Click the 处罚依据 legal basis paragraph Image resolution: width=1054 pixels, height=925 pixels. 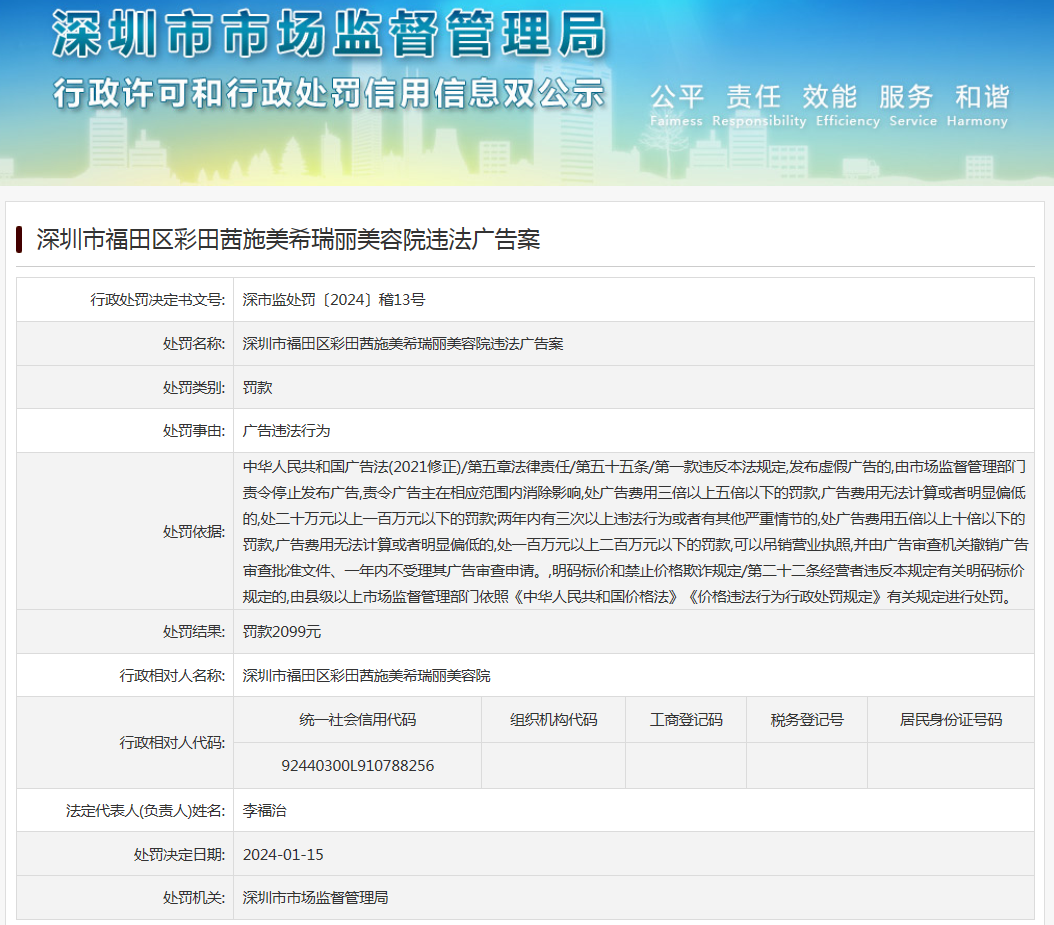[x=634, y=532]
